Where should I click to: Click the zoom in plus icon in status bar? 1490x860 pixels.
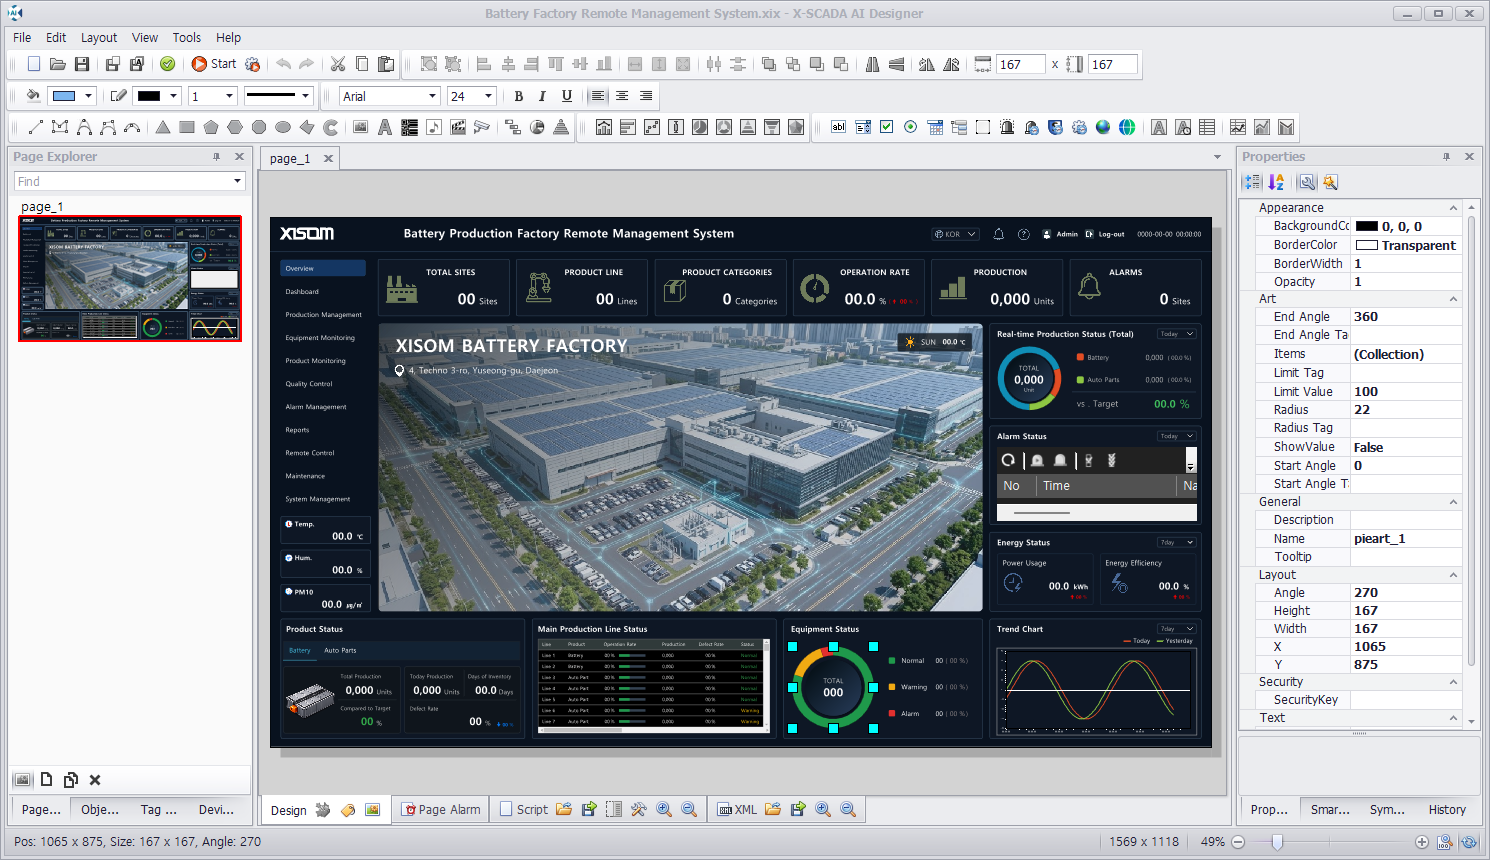1422,842
